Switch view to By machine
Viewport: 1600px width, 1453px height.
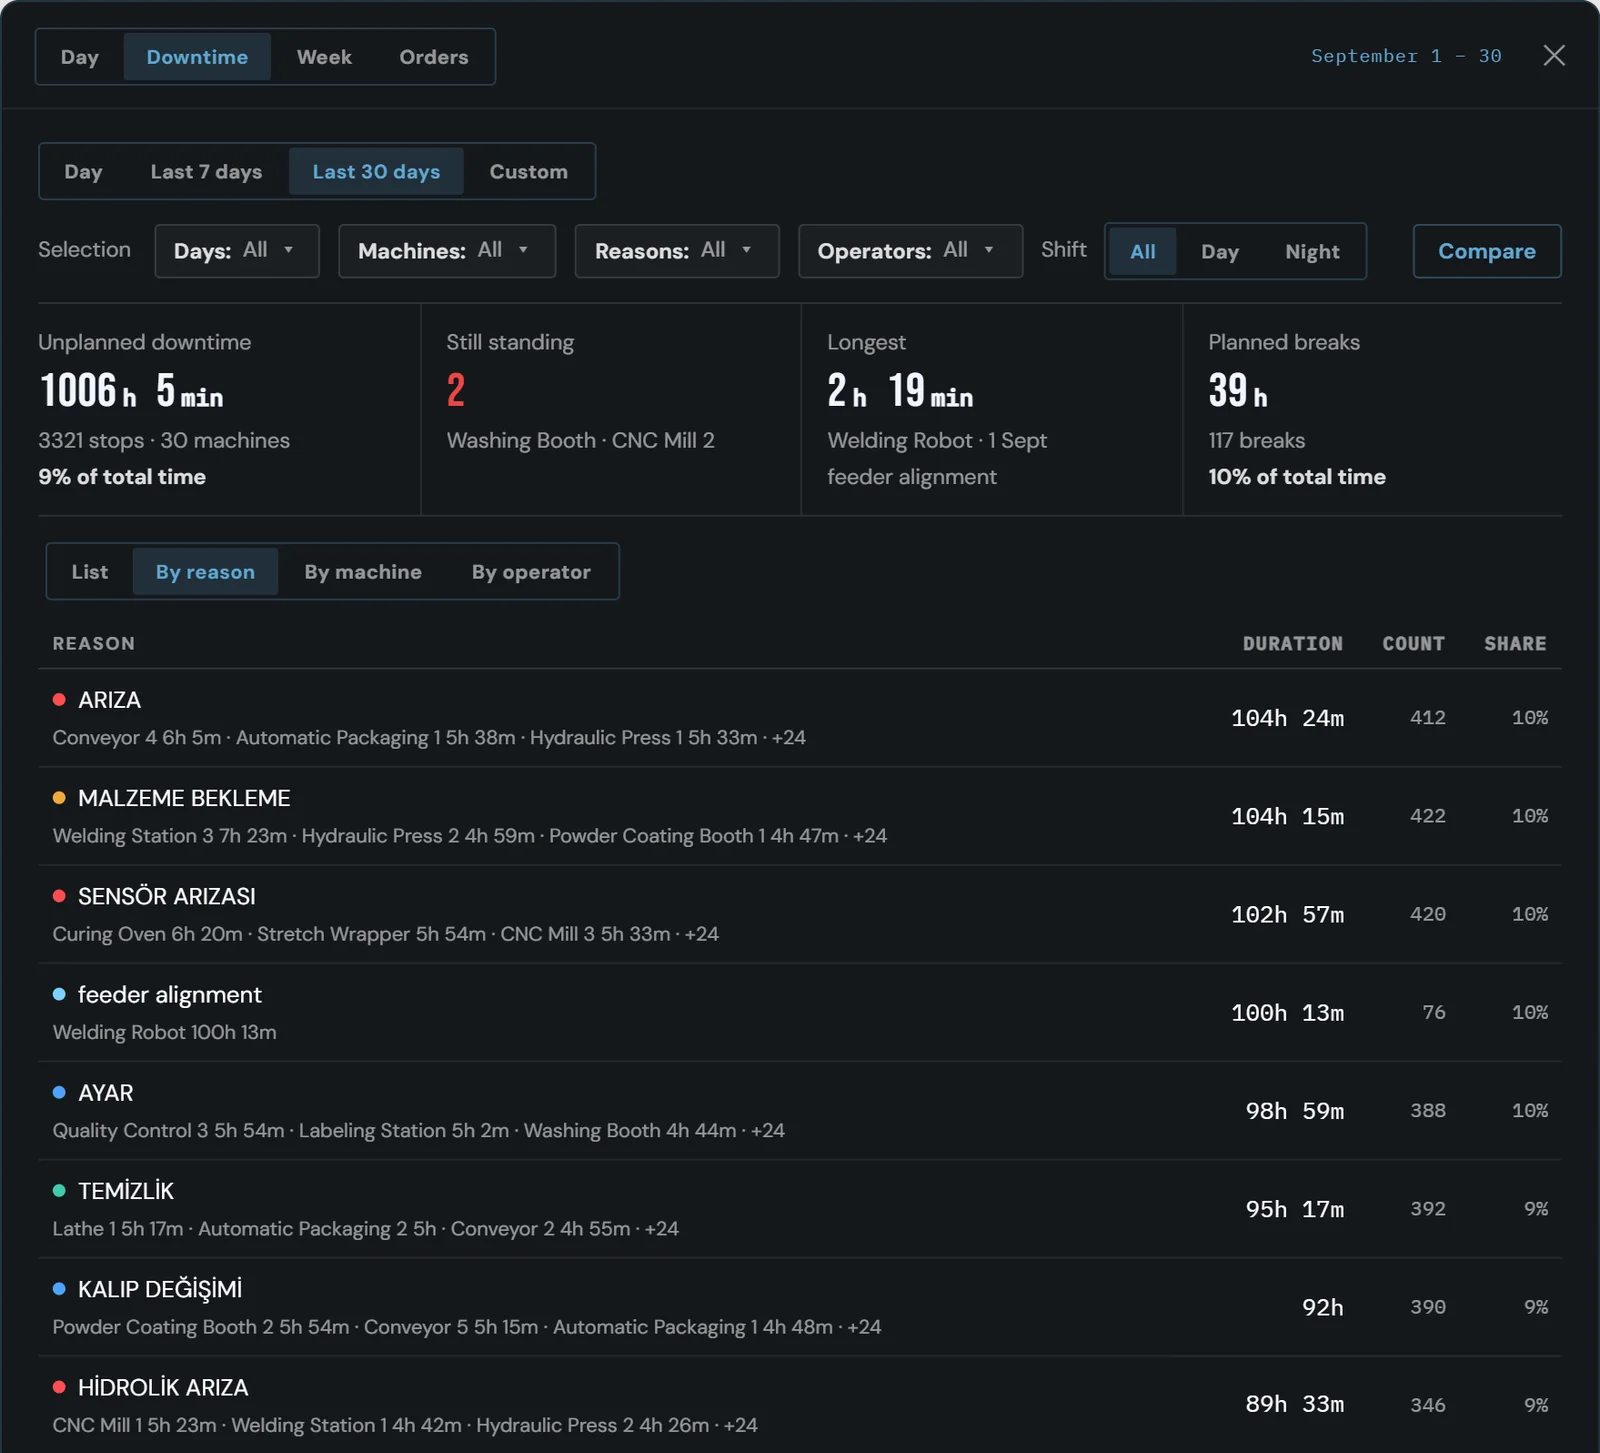point(363,571)
